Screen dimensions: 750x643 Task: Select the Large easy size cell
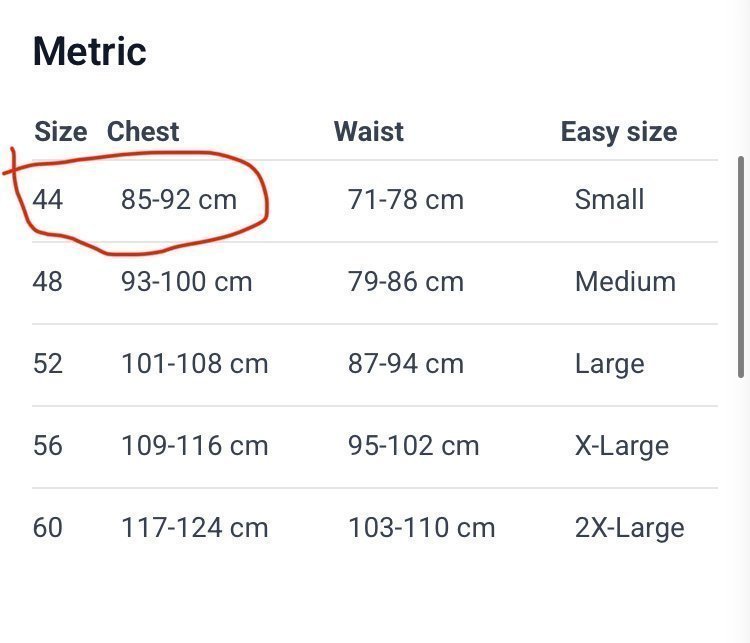(x=610, y=365)
